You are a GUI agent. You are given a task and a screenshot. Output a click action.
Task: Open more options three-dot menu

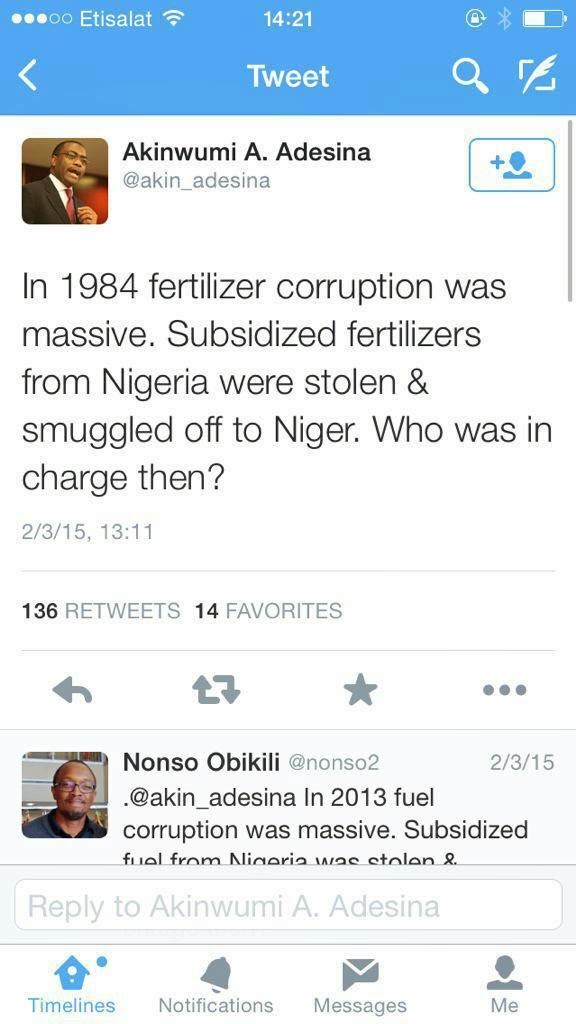tap(504, 690)
